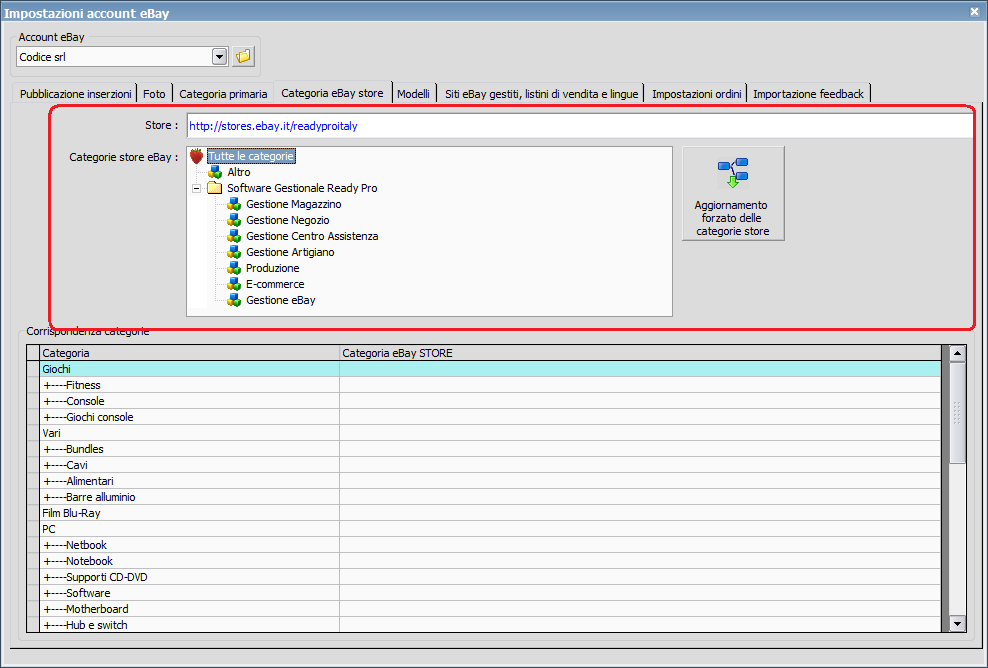988x668 pixels.
Task: Click the cubes icon beside Gestione Negozio
Action: pyautogui.click(x=234, y=220)
